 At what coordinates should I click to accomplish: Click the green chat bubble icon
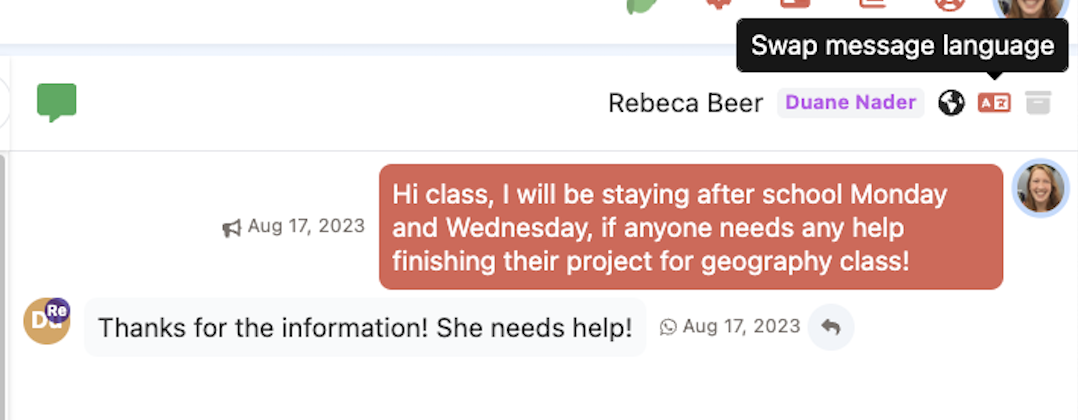(x=57, y=102)
